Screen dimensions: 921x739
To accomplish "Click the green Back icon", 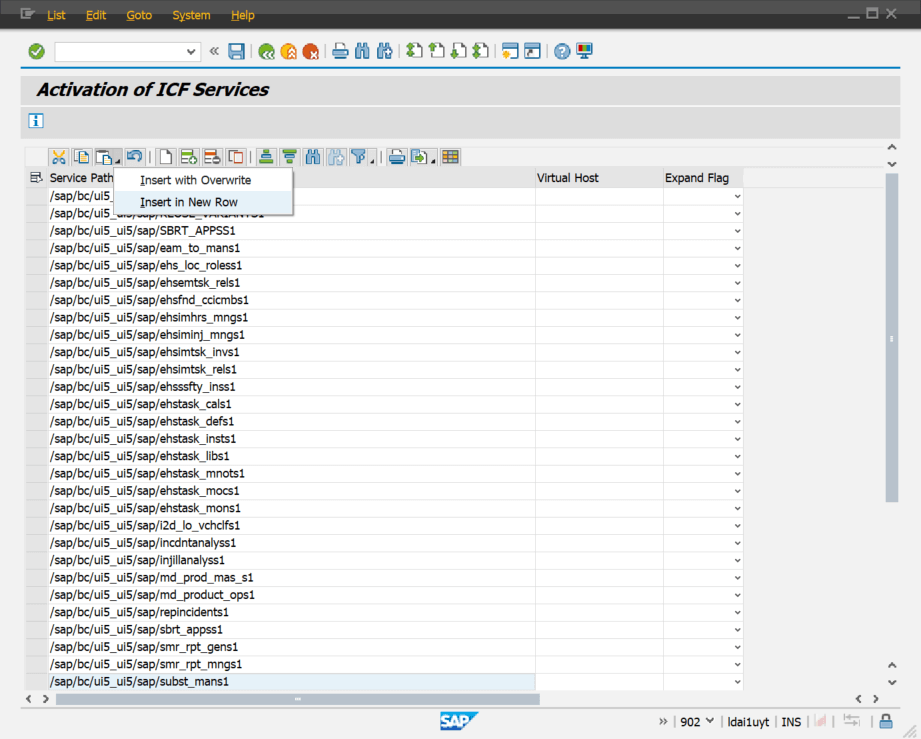I will pos(266,52).
